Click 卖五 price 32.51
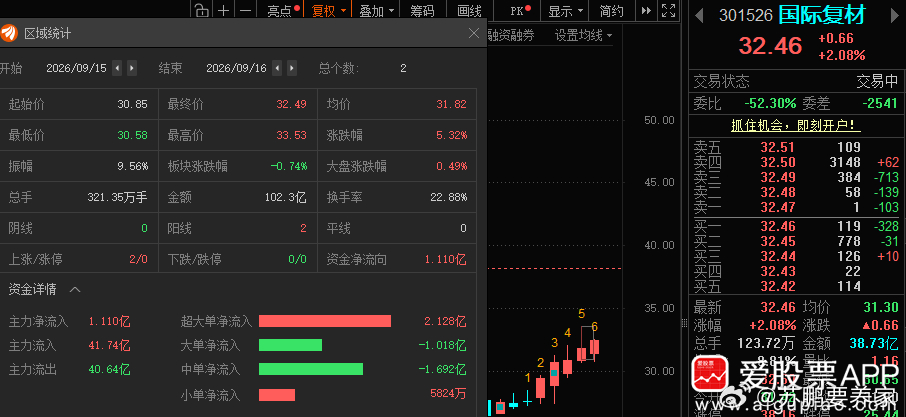This screenshot has width=906, height=417. pos(778,147)
